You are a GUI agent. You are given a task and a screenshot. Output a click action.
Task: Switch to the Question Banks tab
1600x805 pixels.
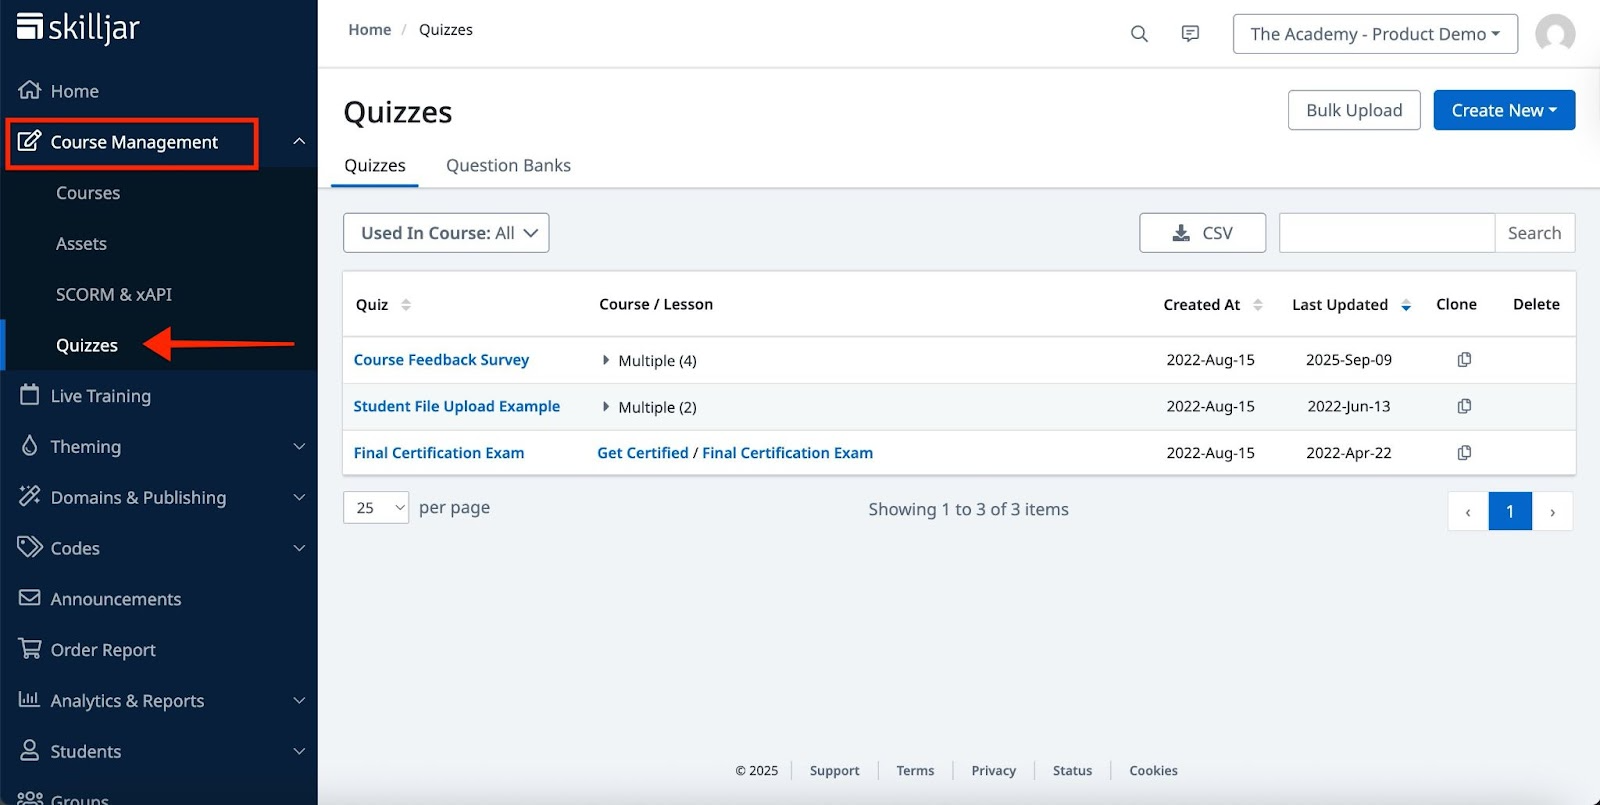[508, 166]
